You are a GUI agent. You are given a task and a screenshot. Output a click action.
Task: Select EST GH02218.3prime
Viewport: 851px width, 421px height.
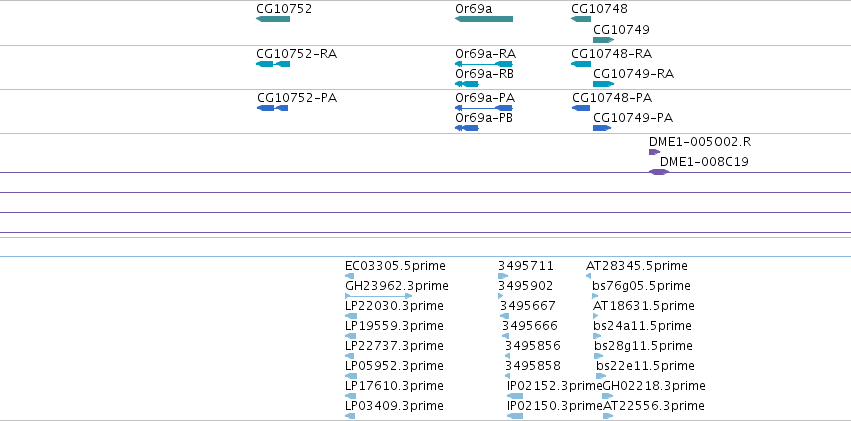(x=608, y=396)
